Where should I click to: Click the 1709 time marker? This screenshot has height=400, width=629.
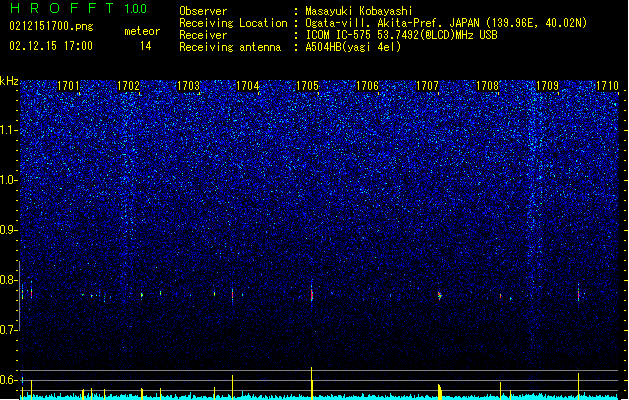pyautogui.click(x=548, y=86)
